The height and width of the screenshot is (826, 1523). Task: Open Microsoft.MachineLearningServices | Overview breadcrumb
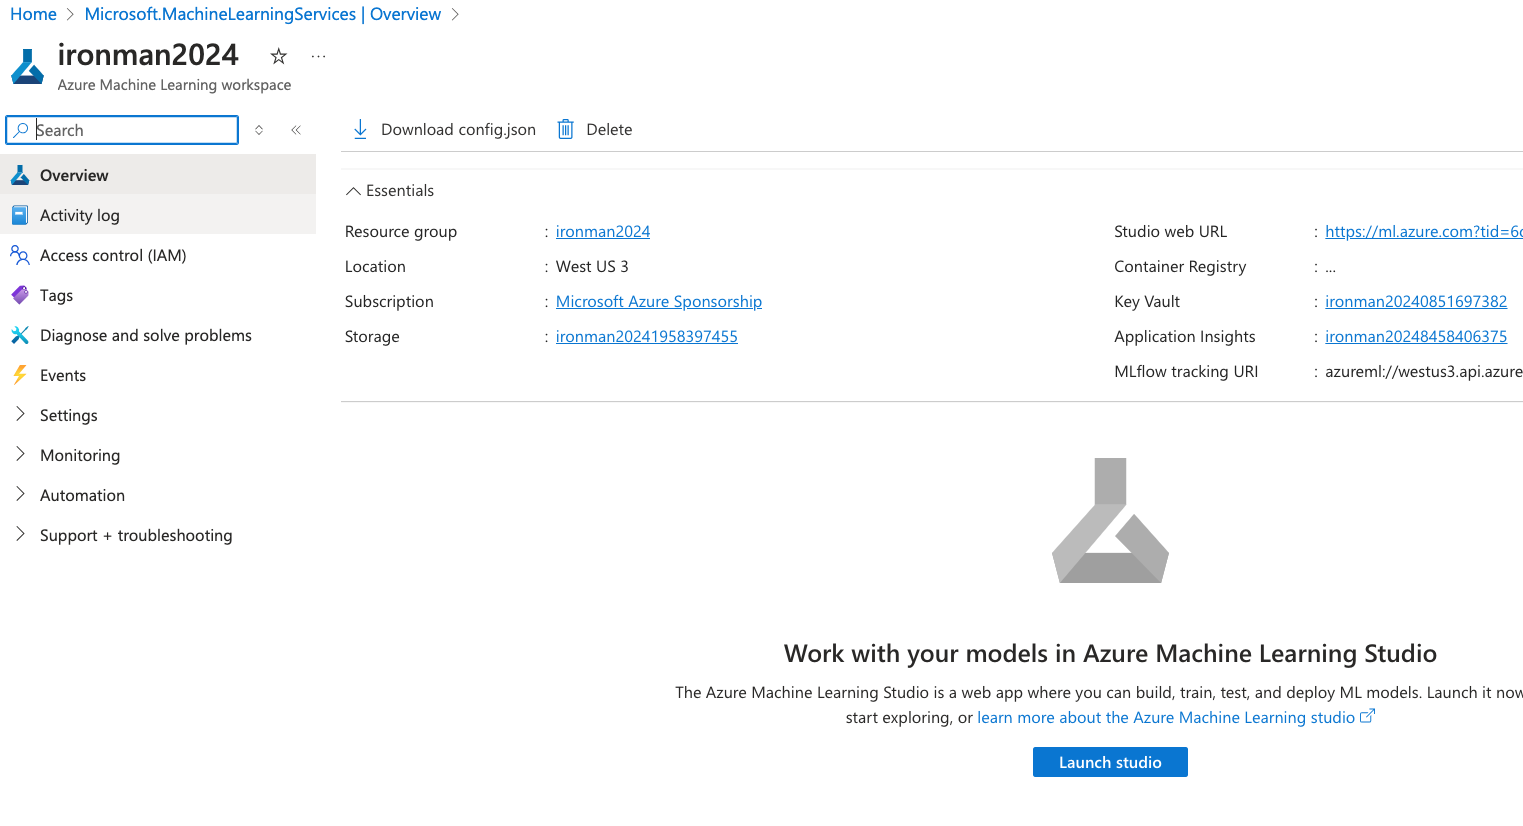click(x=263, y=14)
